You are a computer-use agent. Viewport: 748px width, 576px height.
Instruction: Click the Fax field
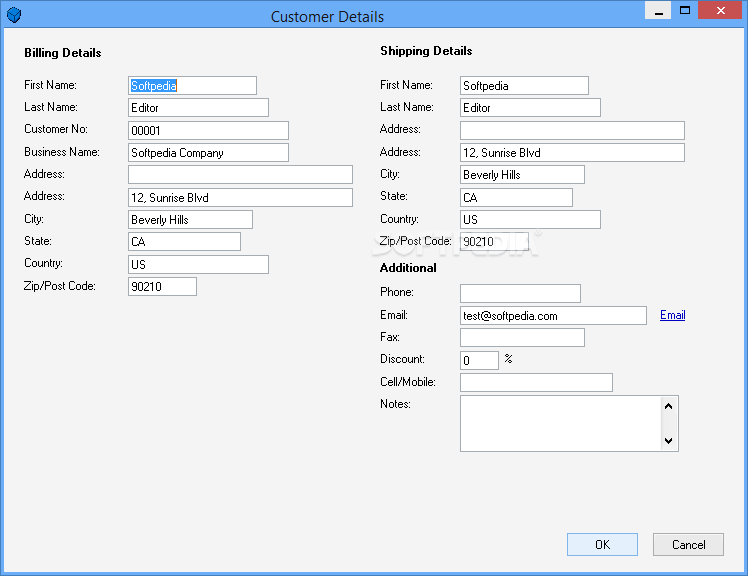coord(522,337)
